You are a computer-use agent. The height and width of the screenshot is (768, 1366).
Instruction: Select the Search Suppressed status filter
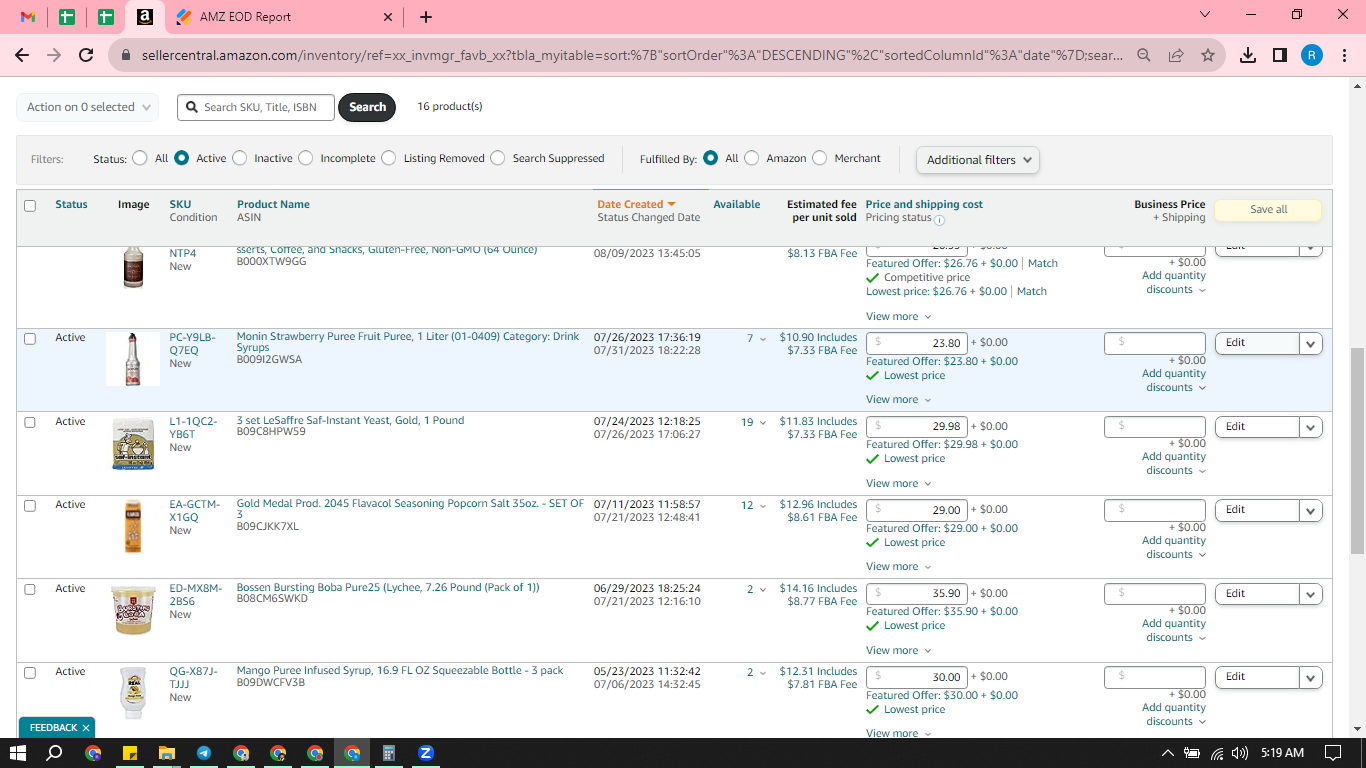[x=497, y=158]
